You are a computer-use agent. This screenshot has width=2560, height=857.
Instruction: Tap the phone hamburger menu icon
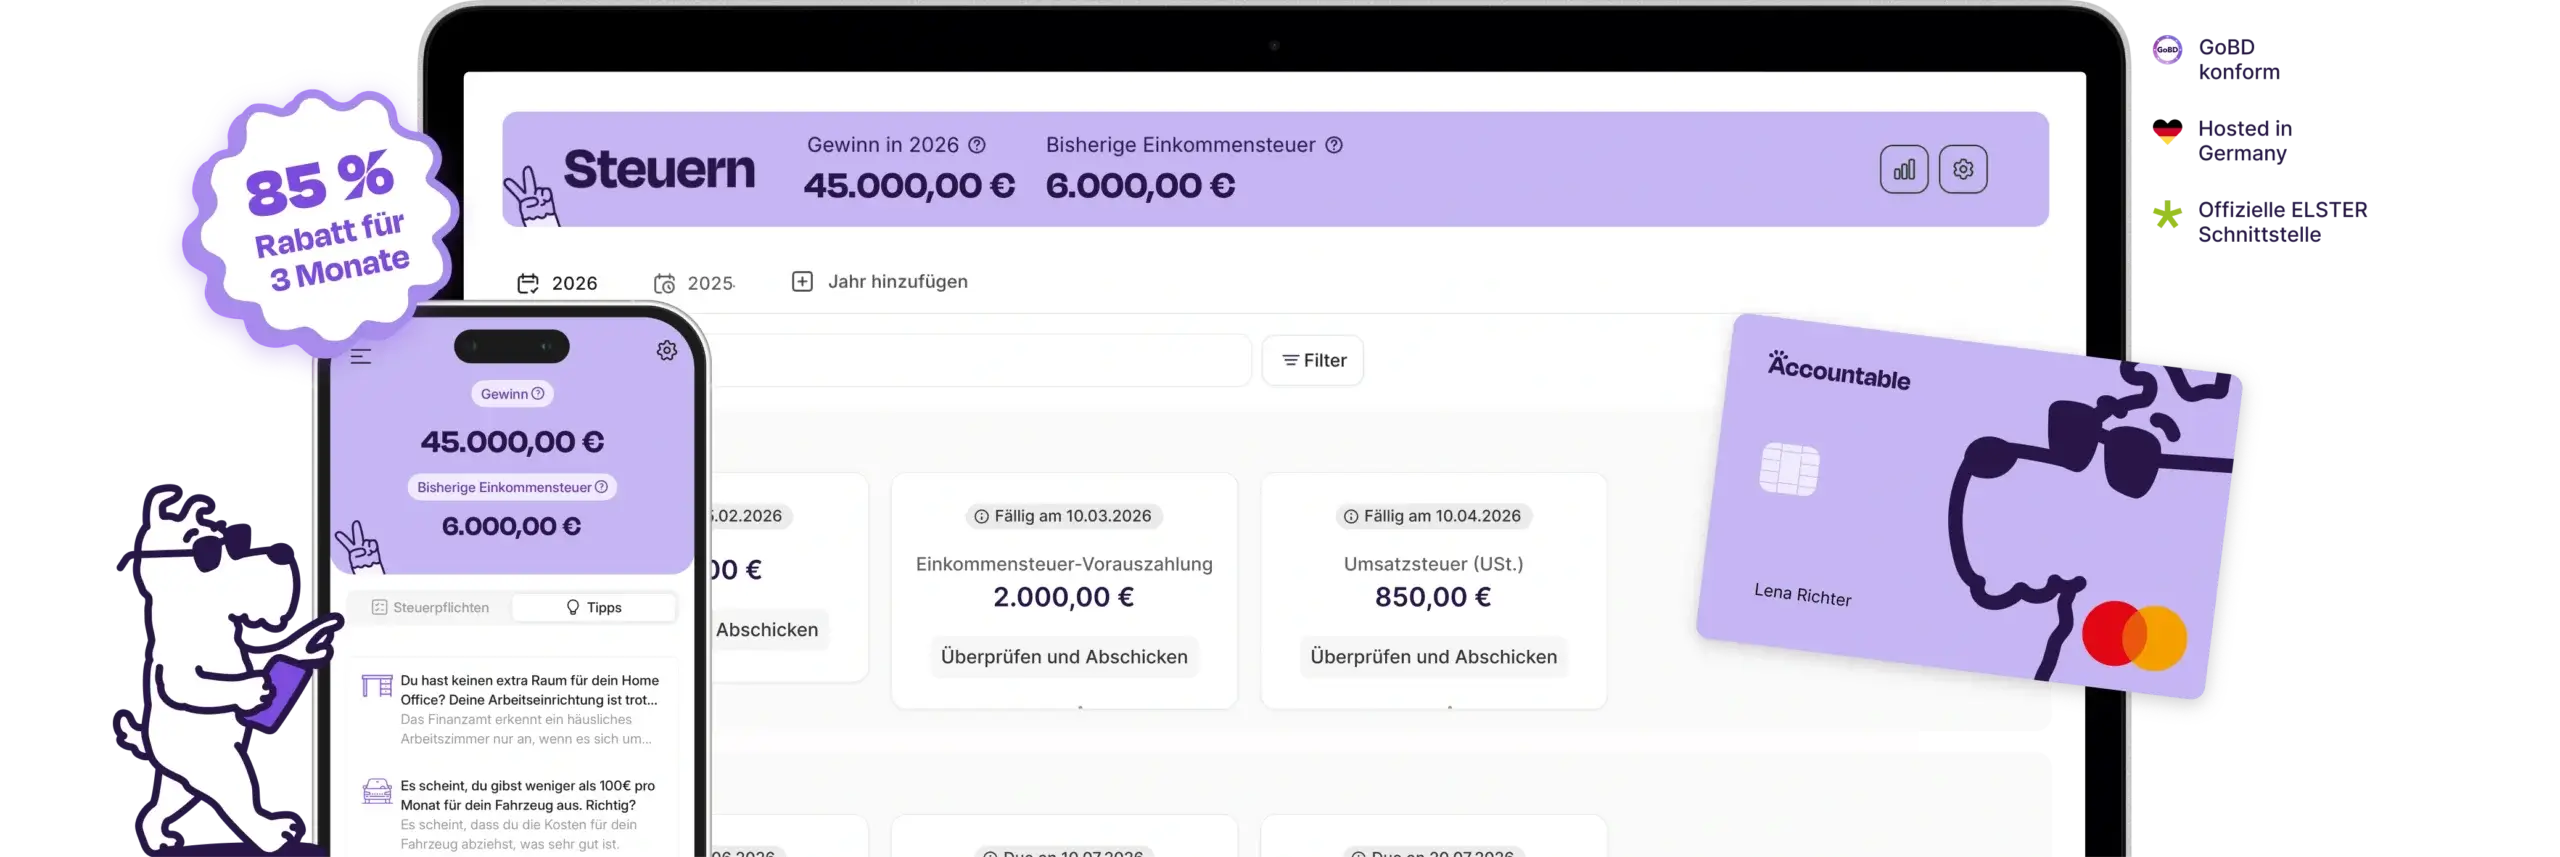[361, 356]
